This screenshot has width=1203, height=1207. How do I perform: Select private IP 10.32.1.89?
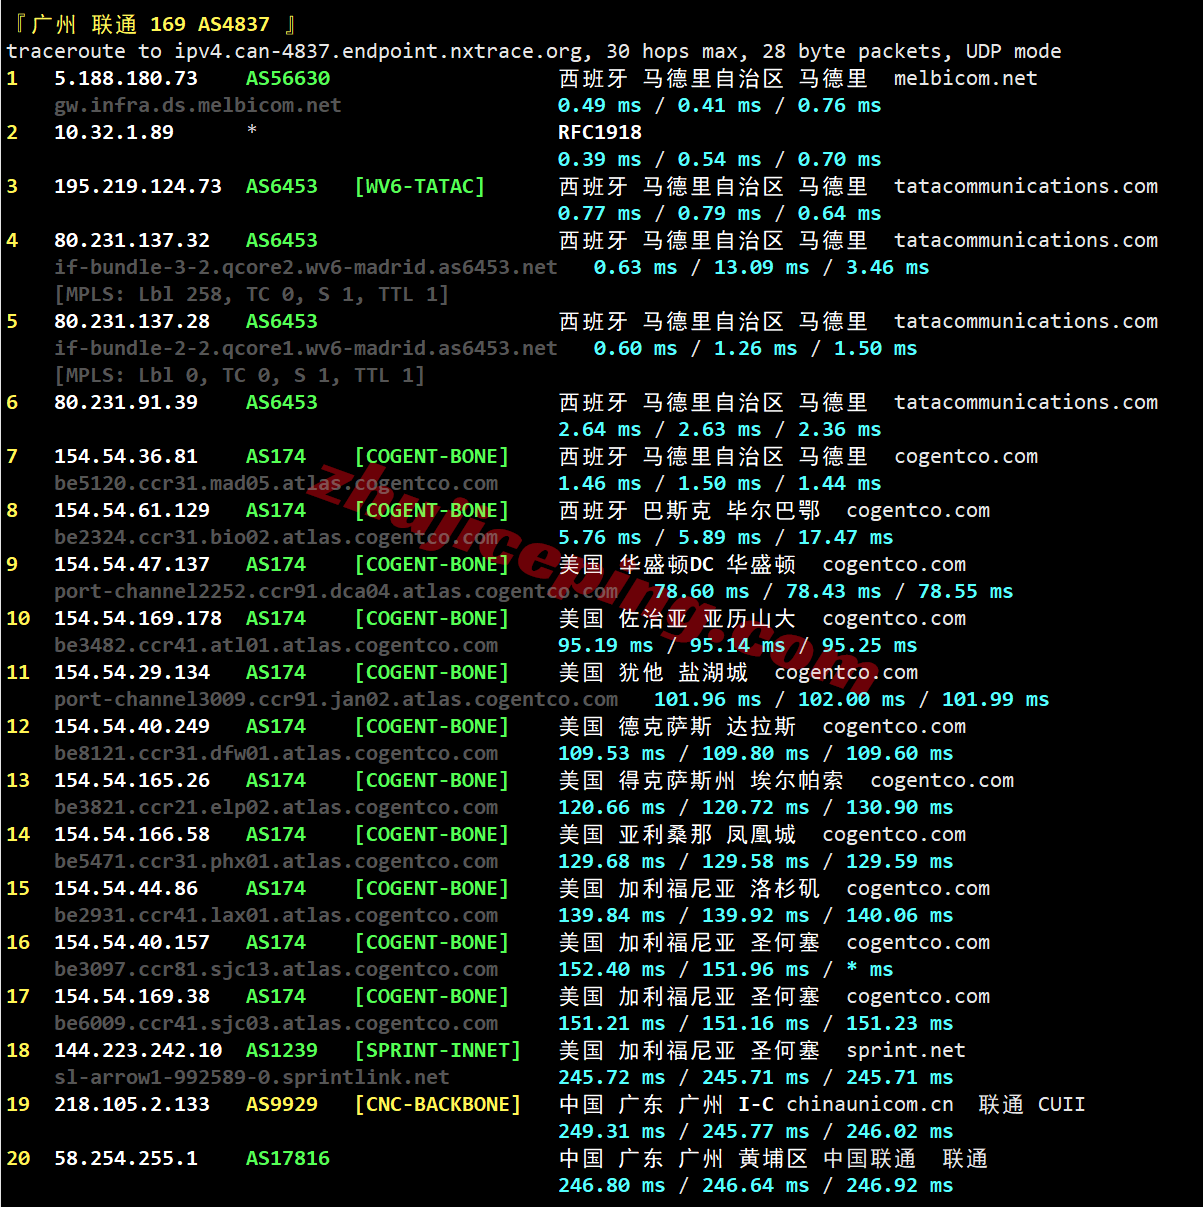(114, 132)
